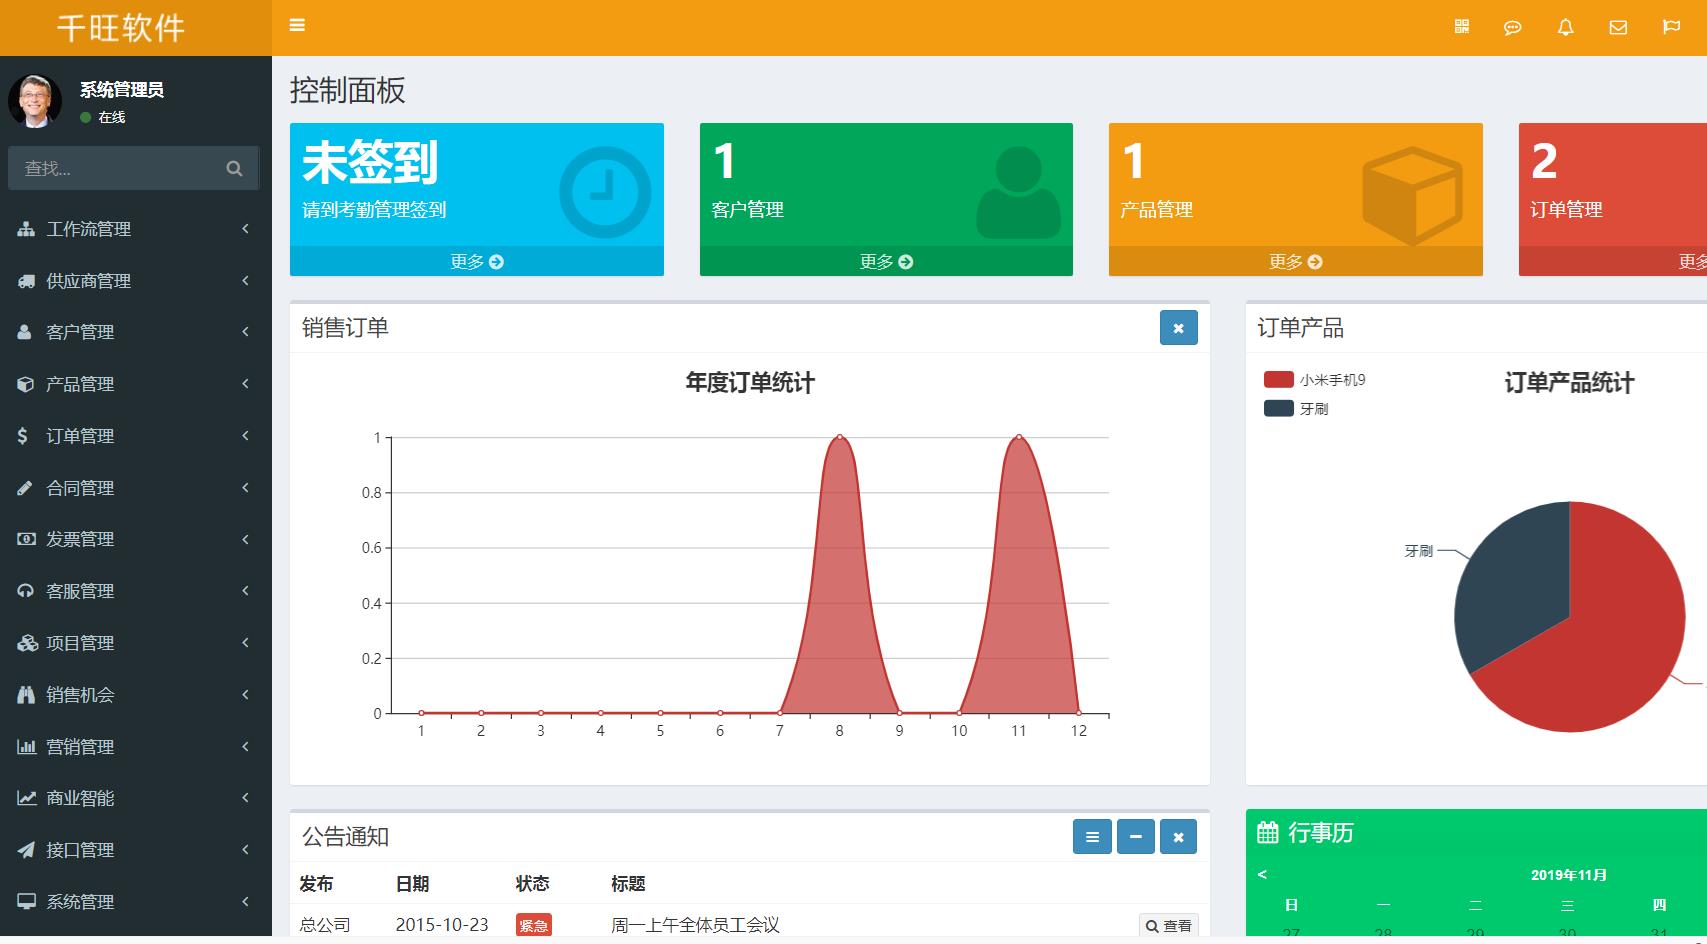Click the 订单管理 dollar icon in sidebar

coord(23,436)
